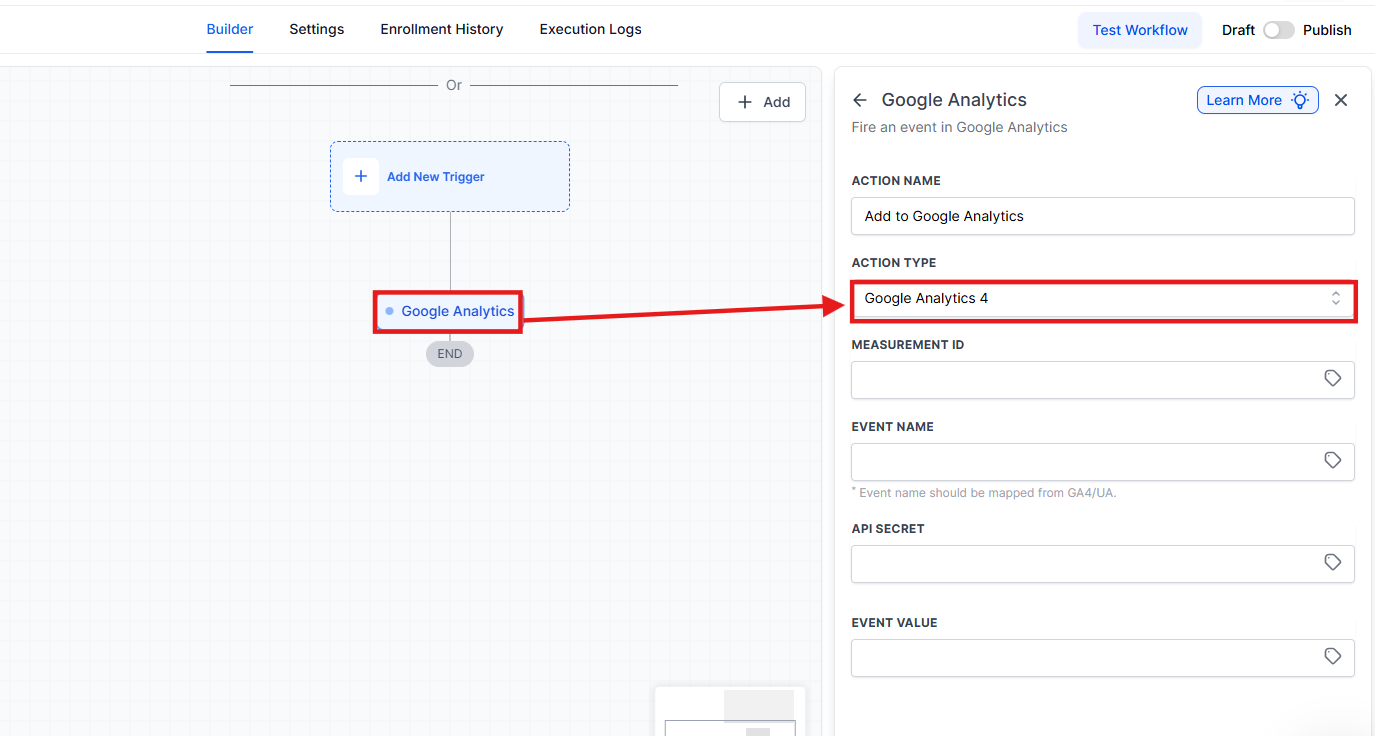This screenshot has width=1375, height=736.
Task: Open the Execution Logs tab
Action: 591,29
